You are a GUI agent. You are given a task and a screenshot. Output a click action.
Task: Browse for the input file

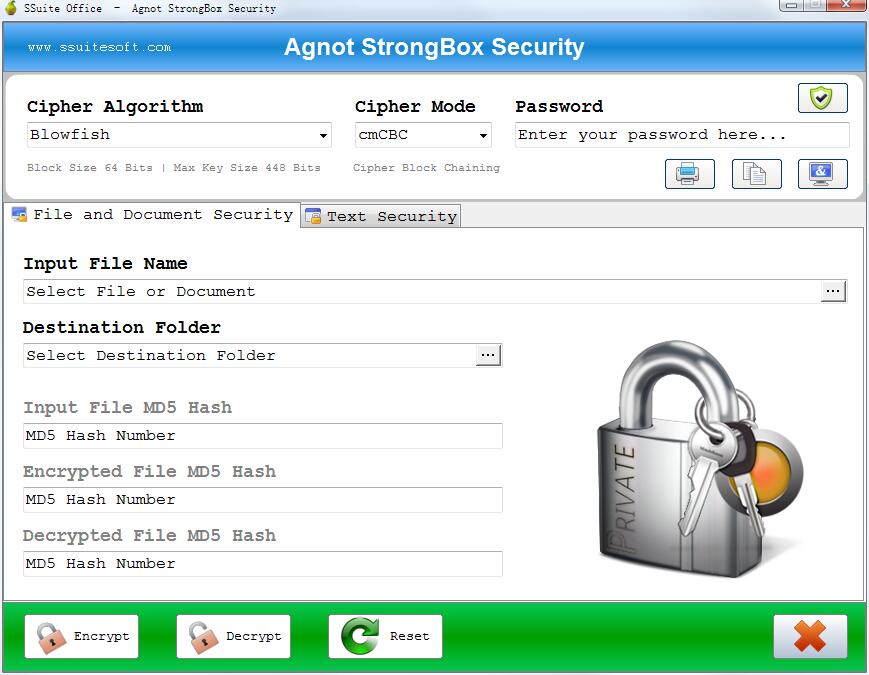tap(833, 292)
